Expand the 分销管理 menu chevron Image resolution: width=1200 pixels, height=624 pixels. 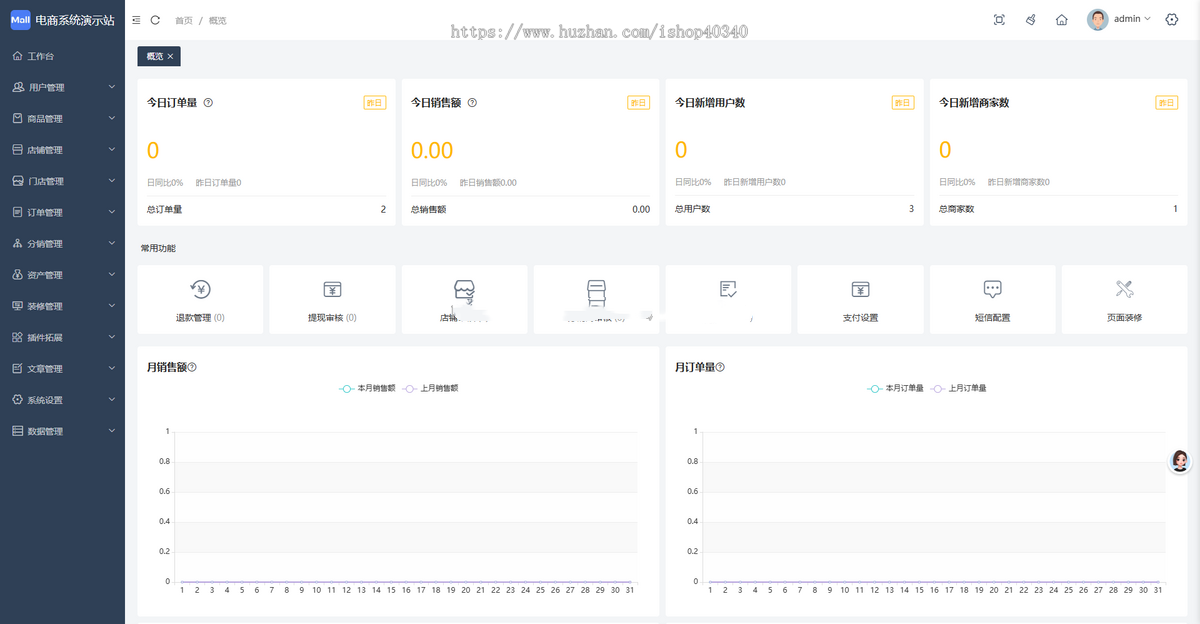pos(112,243)
